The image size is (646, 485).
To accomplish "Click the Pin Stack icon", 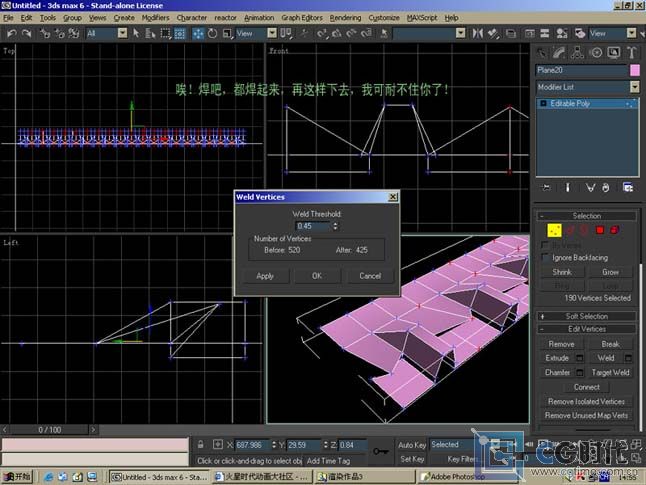I will tap(546, 188).
